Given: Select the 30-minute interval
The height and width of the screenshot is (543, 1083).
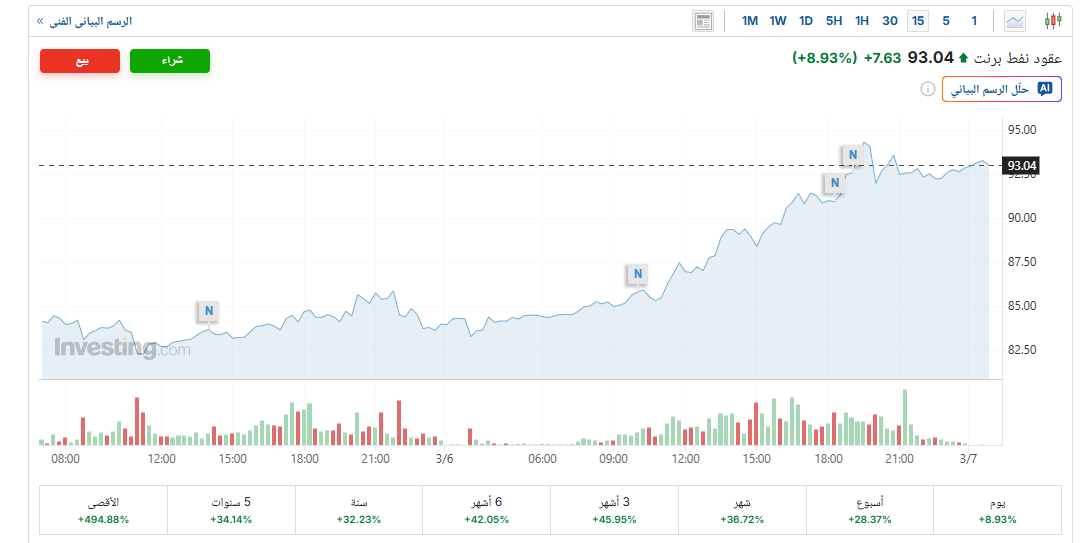Looking at the screenshot, I should [x=890, y=21].
